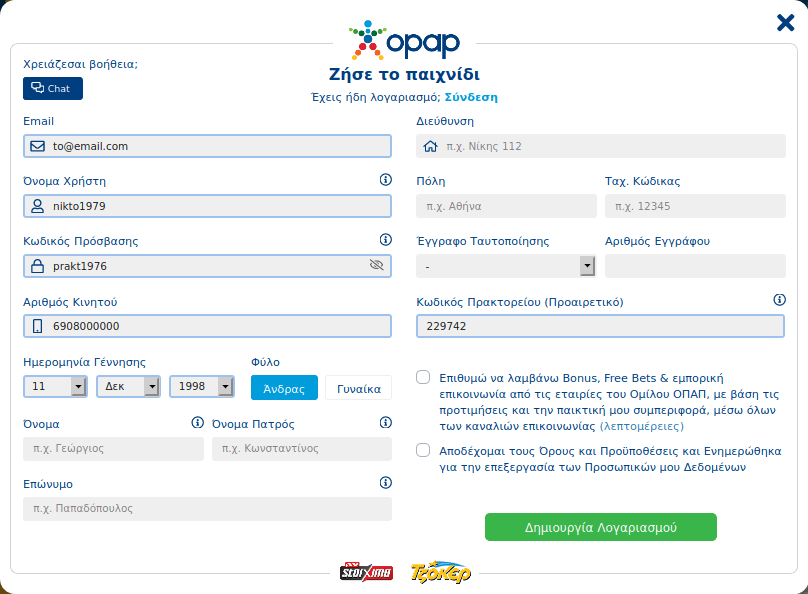Viewport: 808px width, 594px height.
Task: Click the Επώνυμο surname field
Action: [207, 508]
